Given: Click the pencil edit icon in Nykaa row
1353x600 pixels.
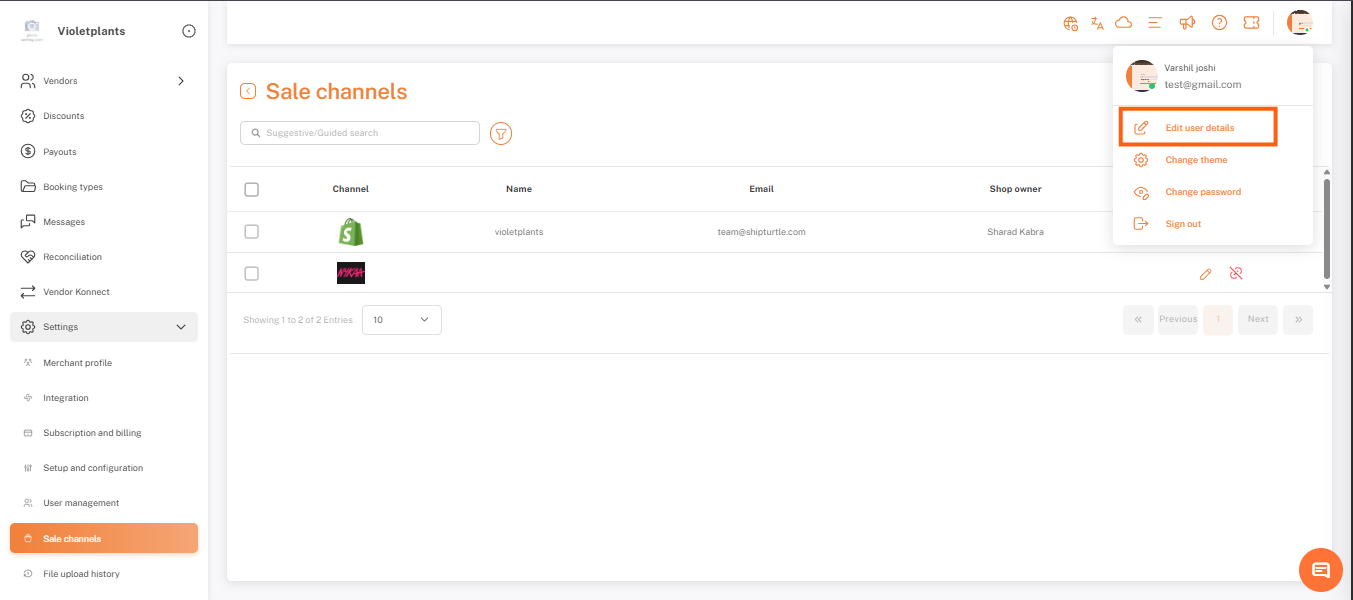Looking at the screenshot, I should click(x=1206, y=273).
